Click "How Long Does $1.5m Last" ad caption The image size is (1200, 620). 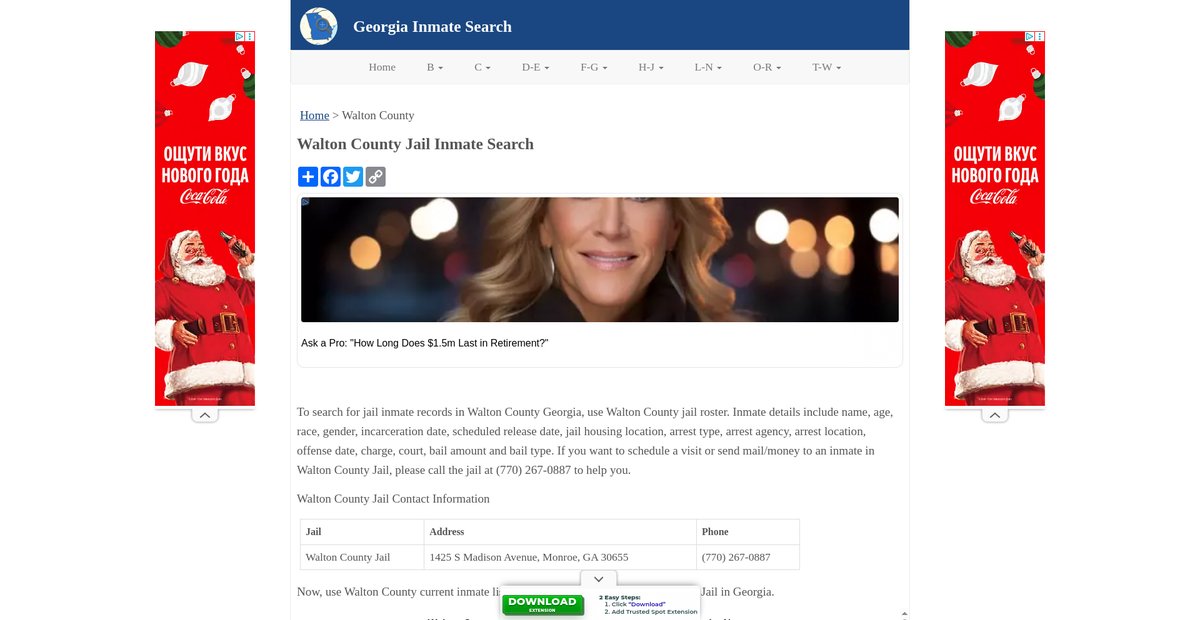tap(425, 343)
